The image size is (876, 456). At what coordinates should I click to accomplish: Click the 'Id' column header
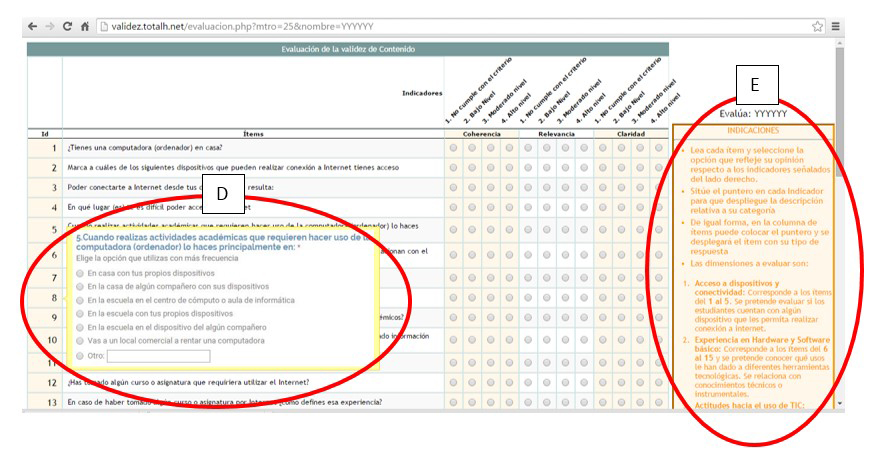[45, 134]
